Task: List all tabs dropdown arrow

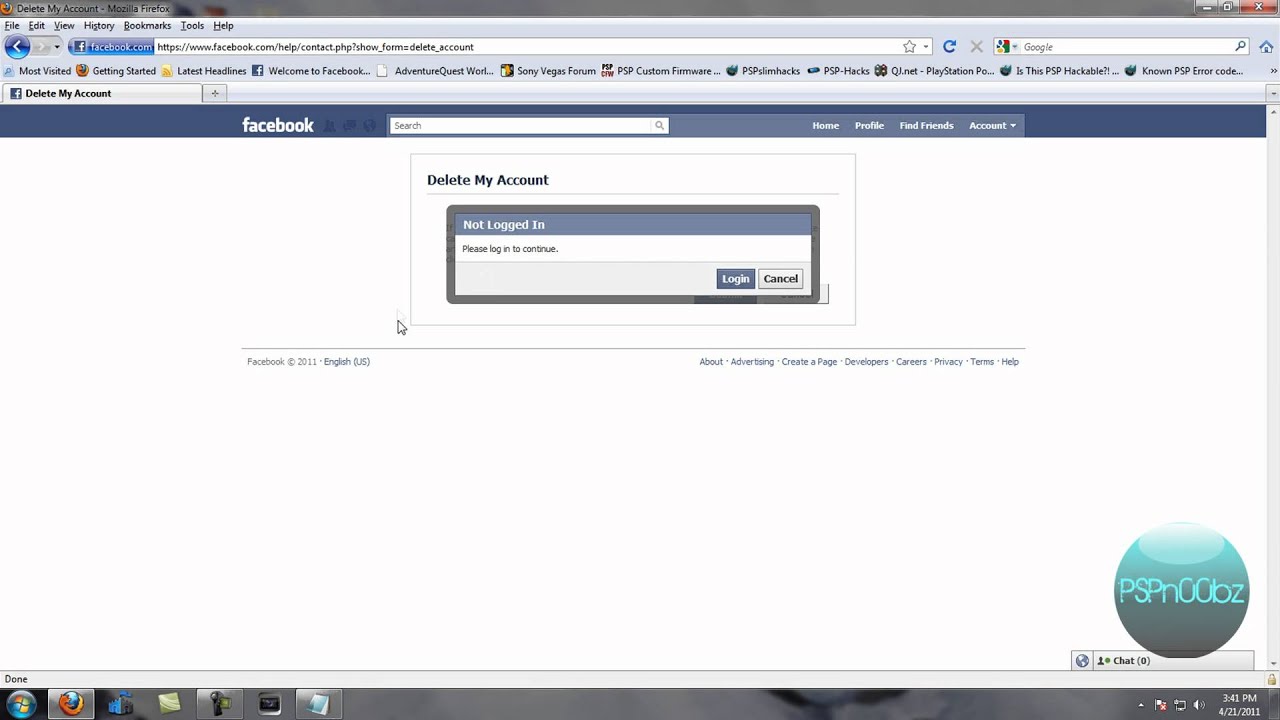Action: 1272,93
